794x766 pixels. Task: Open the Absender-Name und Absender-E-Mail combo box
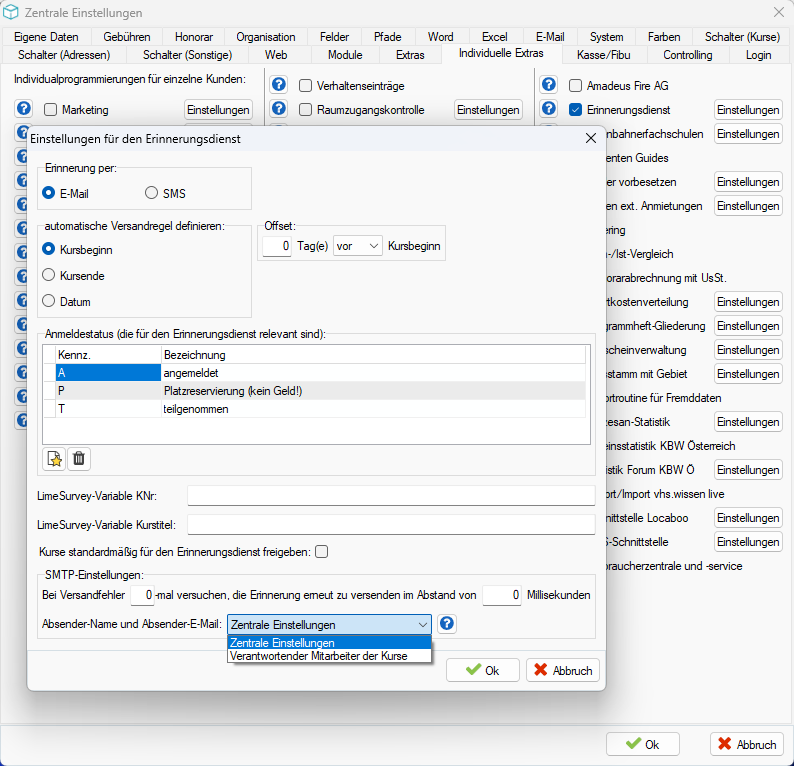tap(329, 625)
